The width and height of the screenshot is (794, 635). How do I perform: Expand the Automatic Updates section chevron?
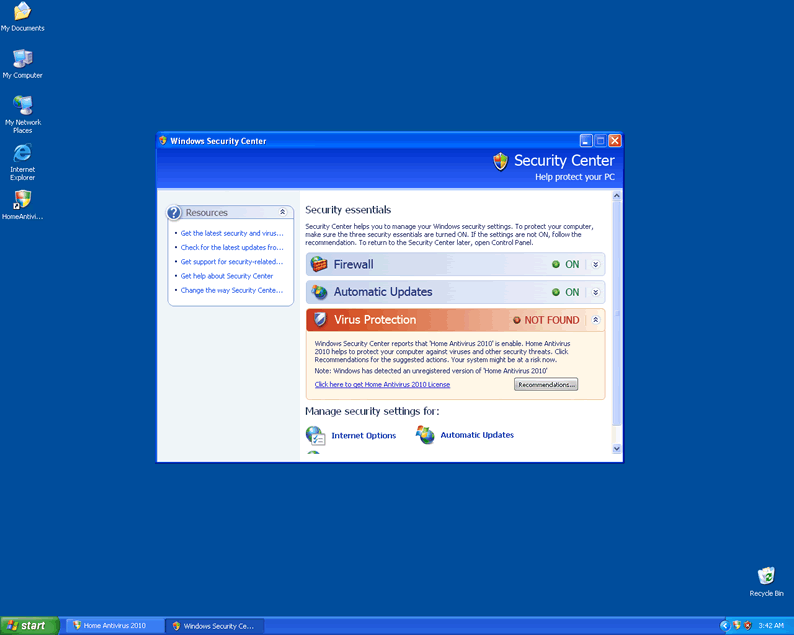coord(596,293)
